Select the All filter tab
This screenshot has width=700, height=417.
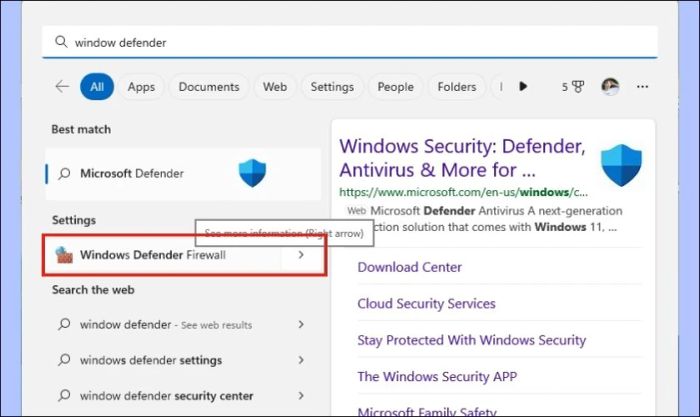tap(97, 87)
